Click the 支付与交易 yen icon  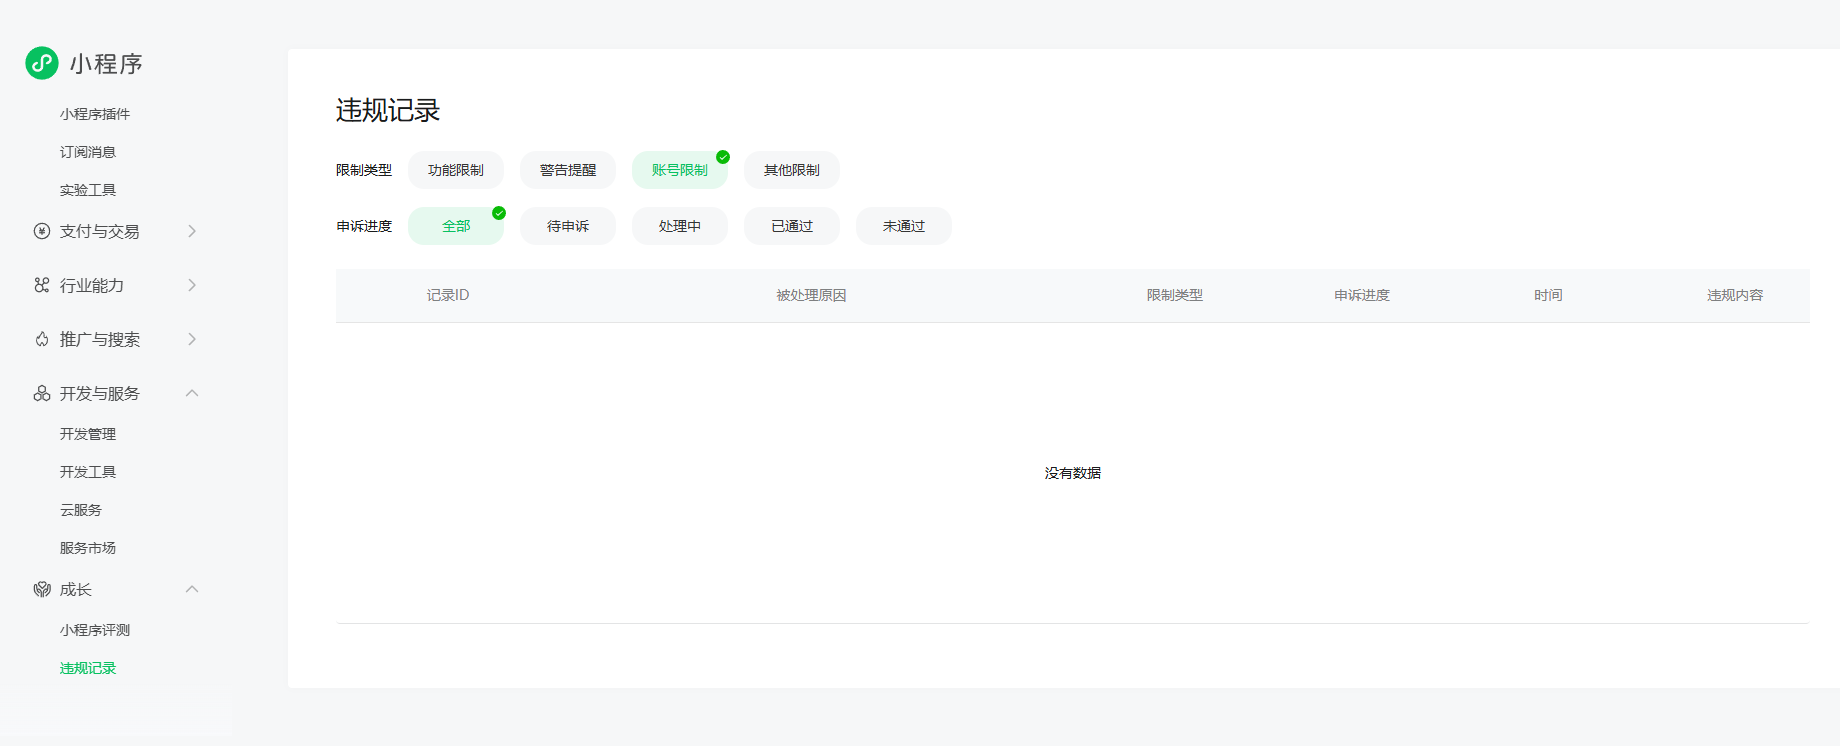pyautogui.click(x=42, y=231)
